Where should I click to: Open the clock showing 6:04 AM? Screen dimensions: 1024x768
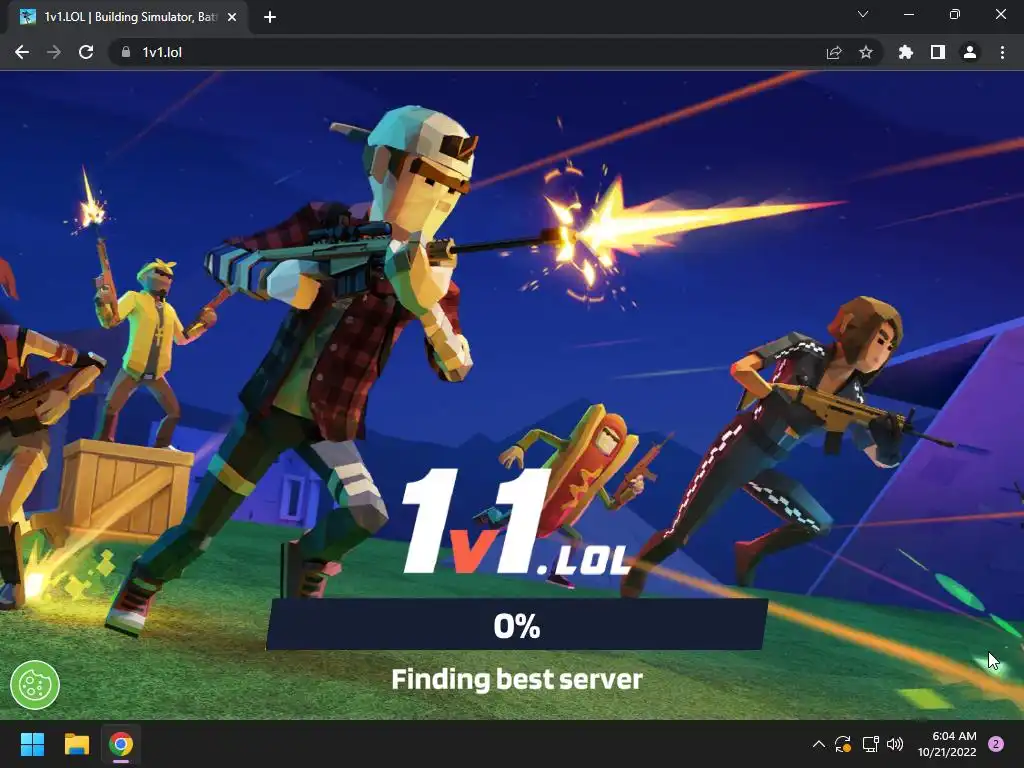947,744
